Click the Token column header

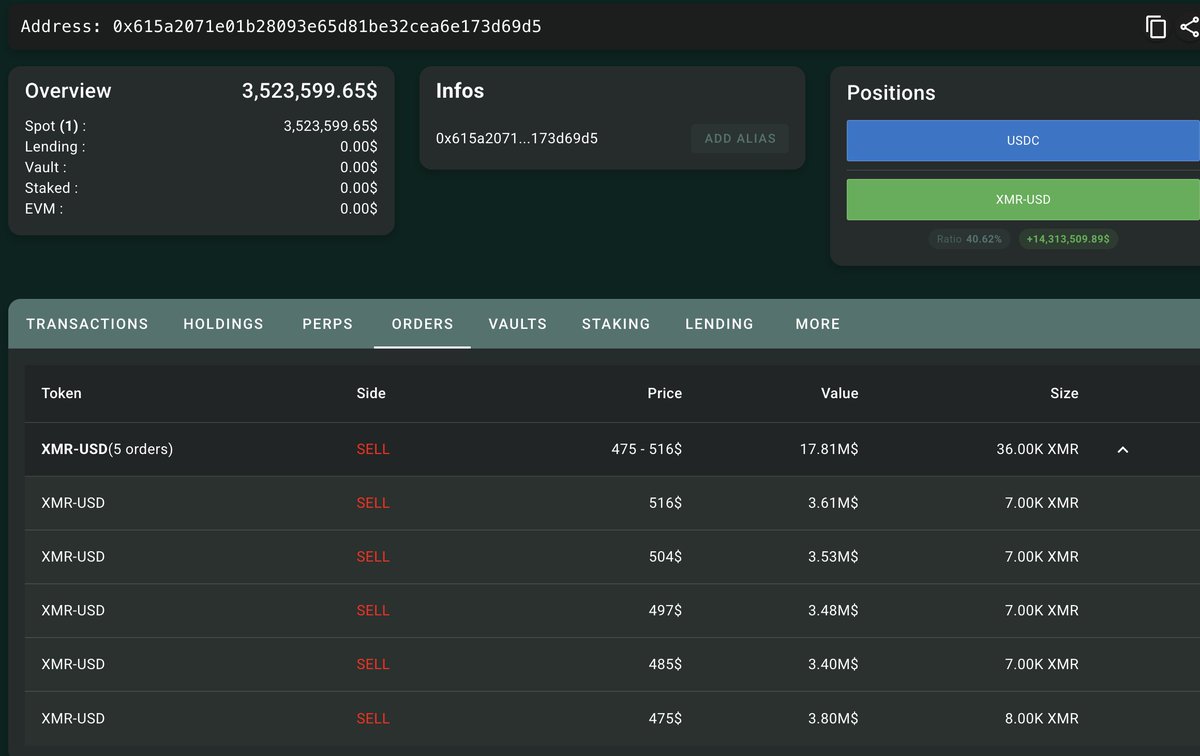tap(62, 393)
